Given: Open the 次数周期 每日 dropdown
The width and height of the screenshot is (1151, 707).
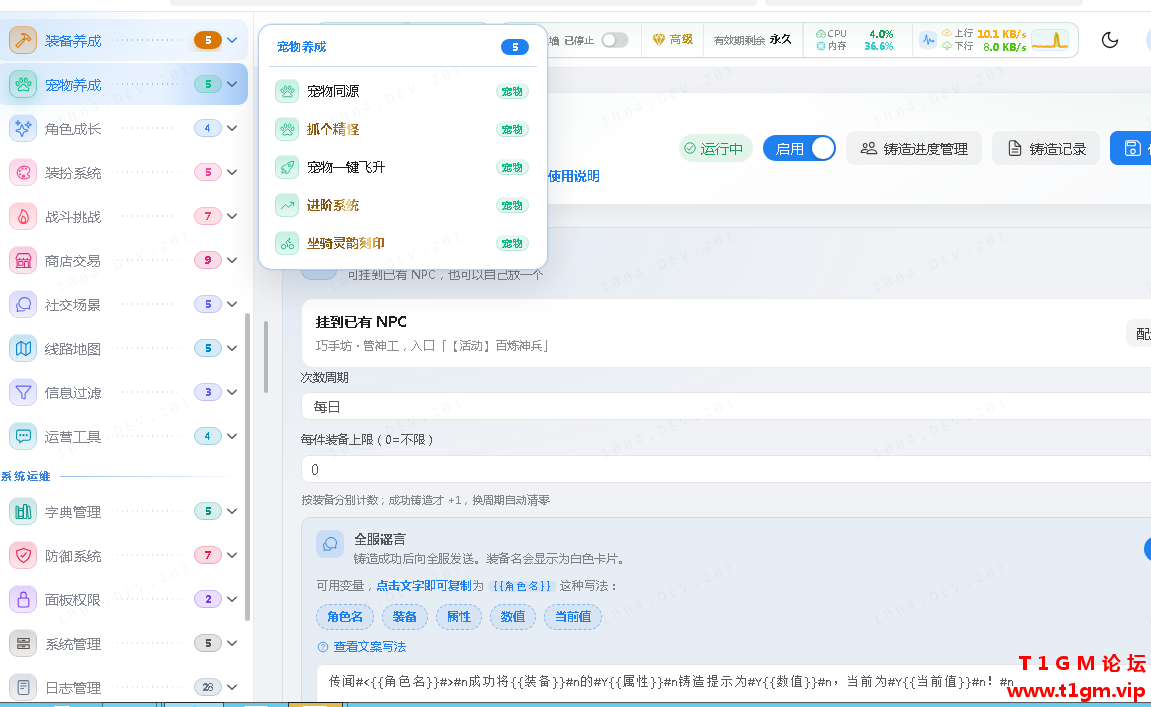Looking at the screenshot, I should click(x=726, y=407).
